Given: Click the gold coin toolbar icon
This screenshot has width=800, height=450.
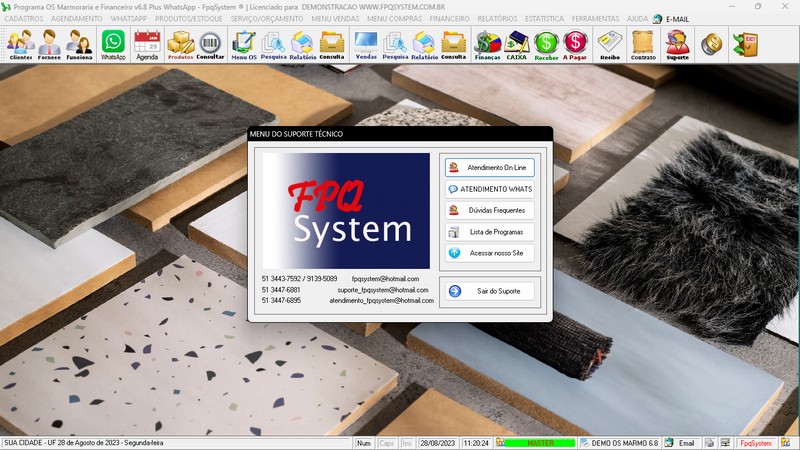Looking at the screenshot, I should tap(711, 44).
